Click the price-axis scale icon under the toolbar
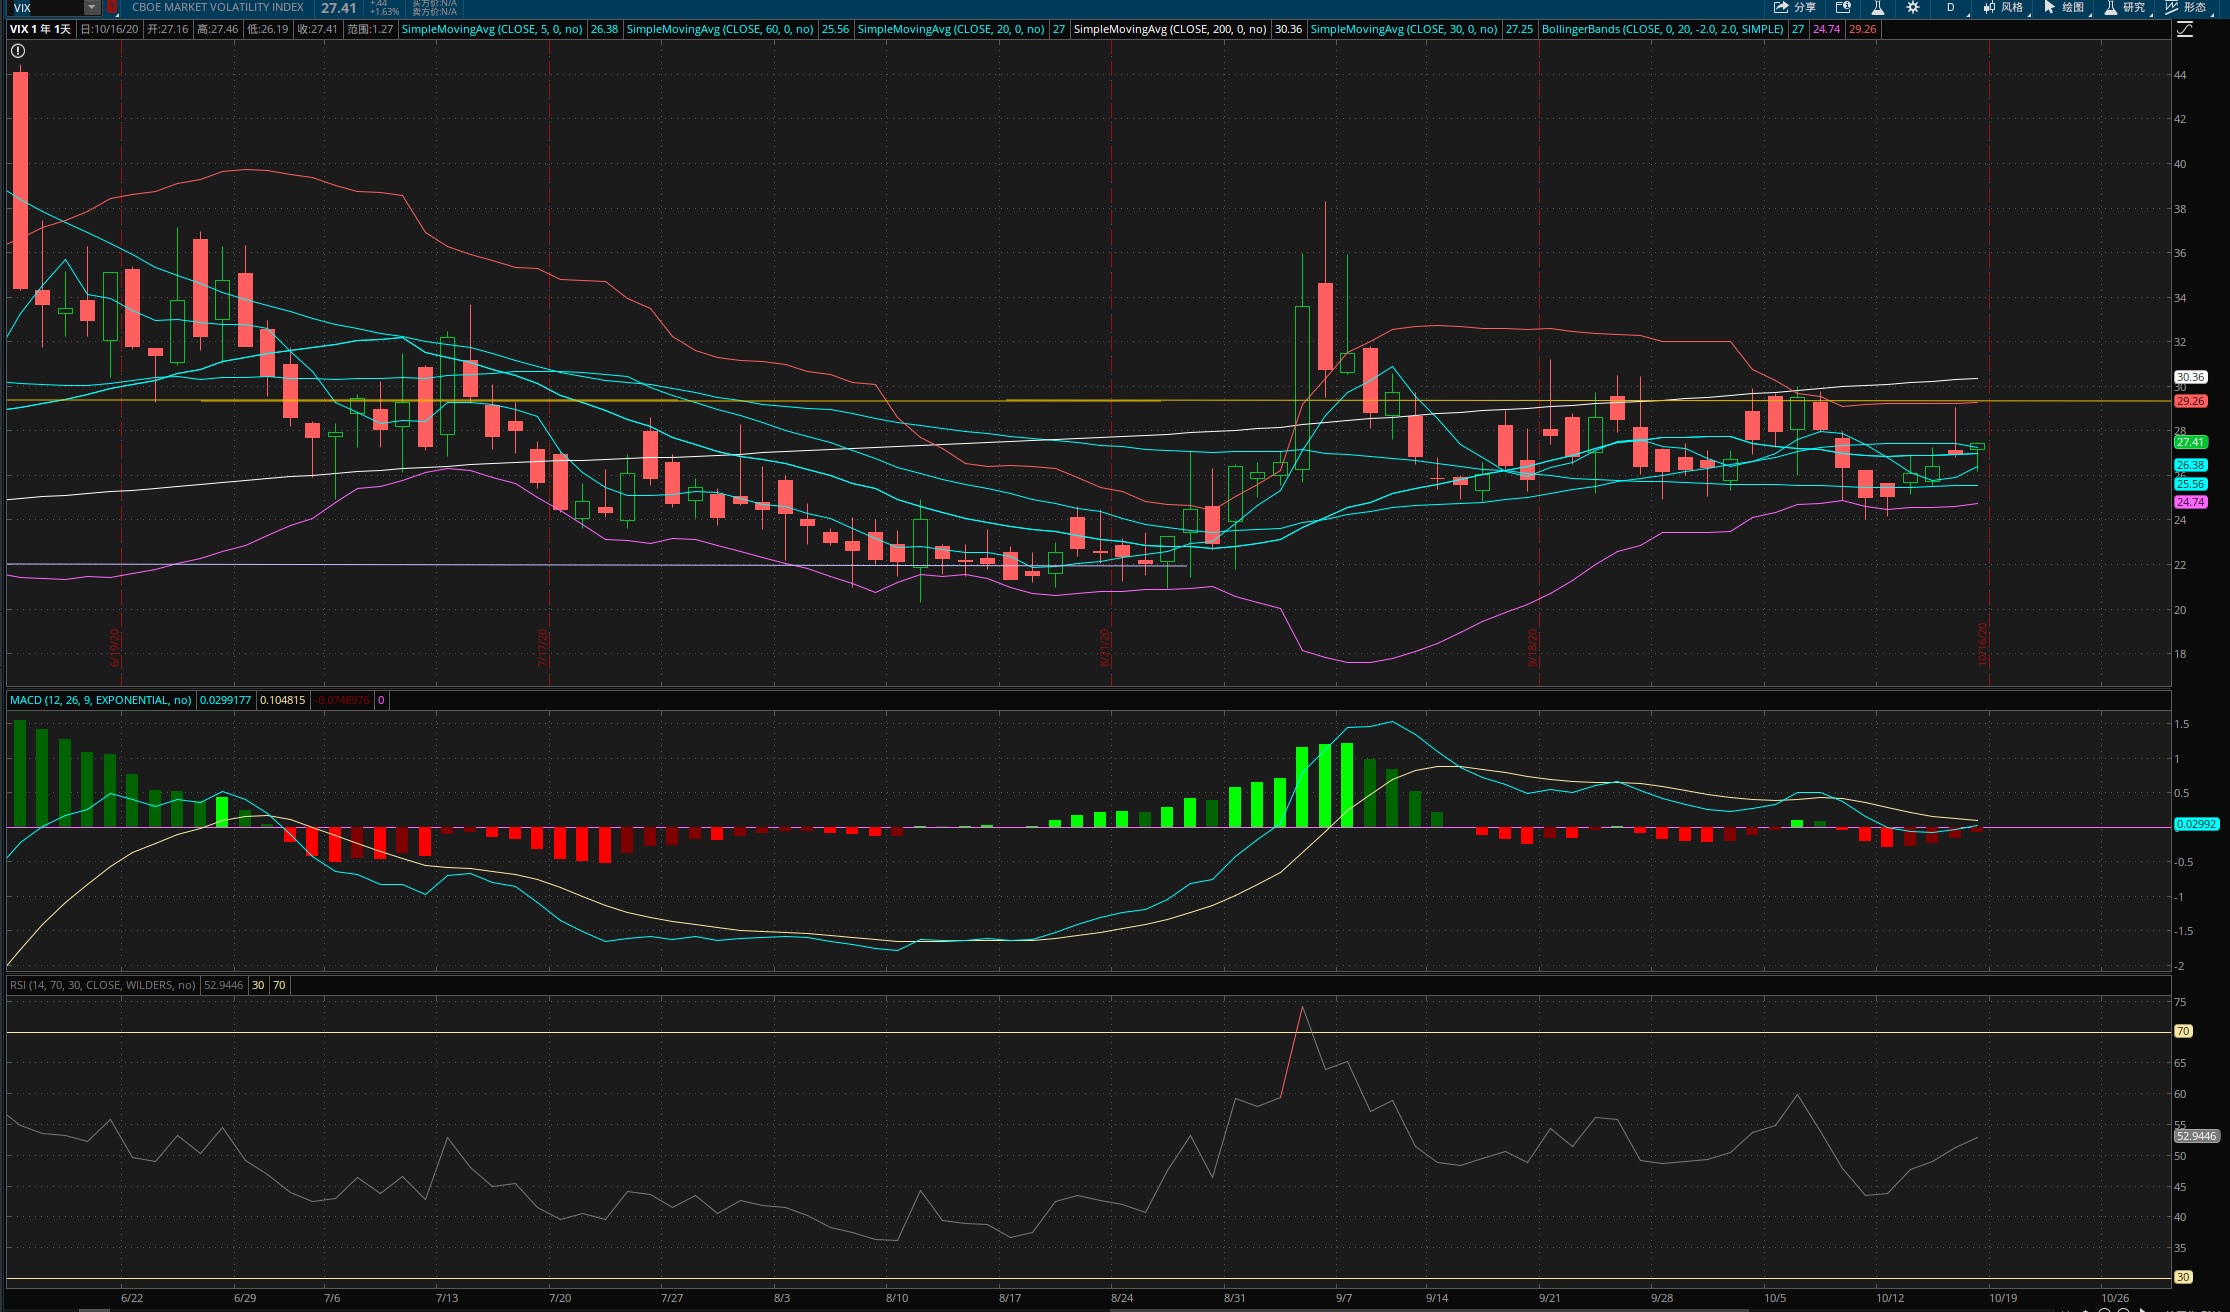2230x1312 pixels. tap(2185, 30)
